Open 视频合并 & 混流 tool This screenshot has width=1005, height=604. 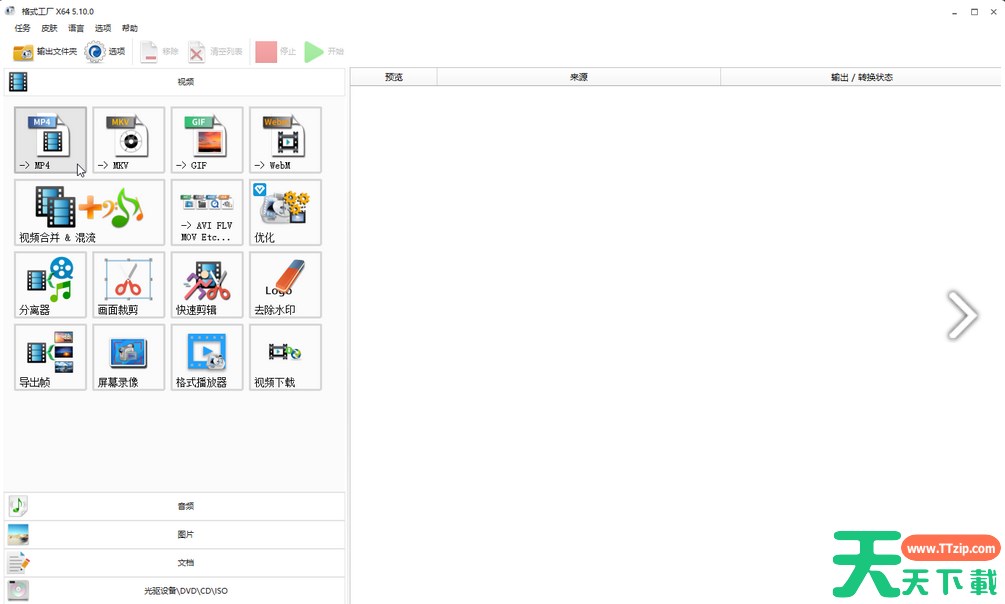point(89,212)
